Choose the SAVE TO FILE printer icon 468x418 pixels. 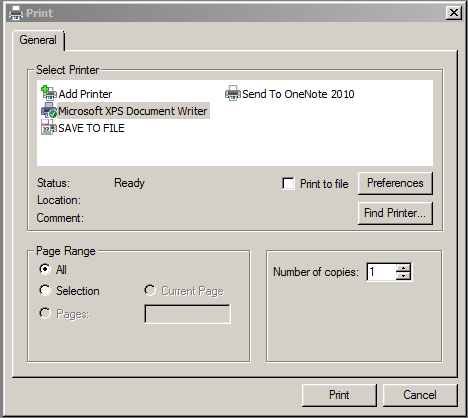click(49, 128)
